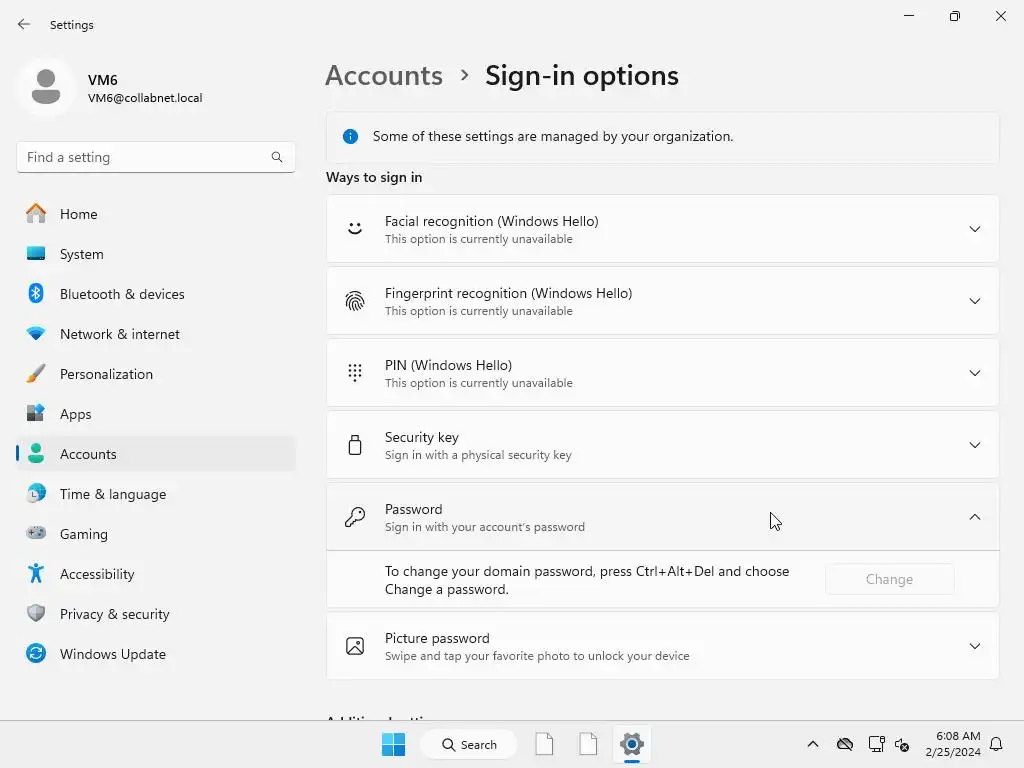Image resolution: width=1024 pixels, height=768 pixels.
Task: Click the Network wifi icon in sidebar
Action: 36,334
